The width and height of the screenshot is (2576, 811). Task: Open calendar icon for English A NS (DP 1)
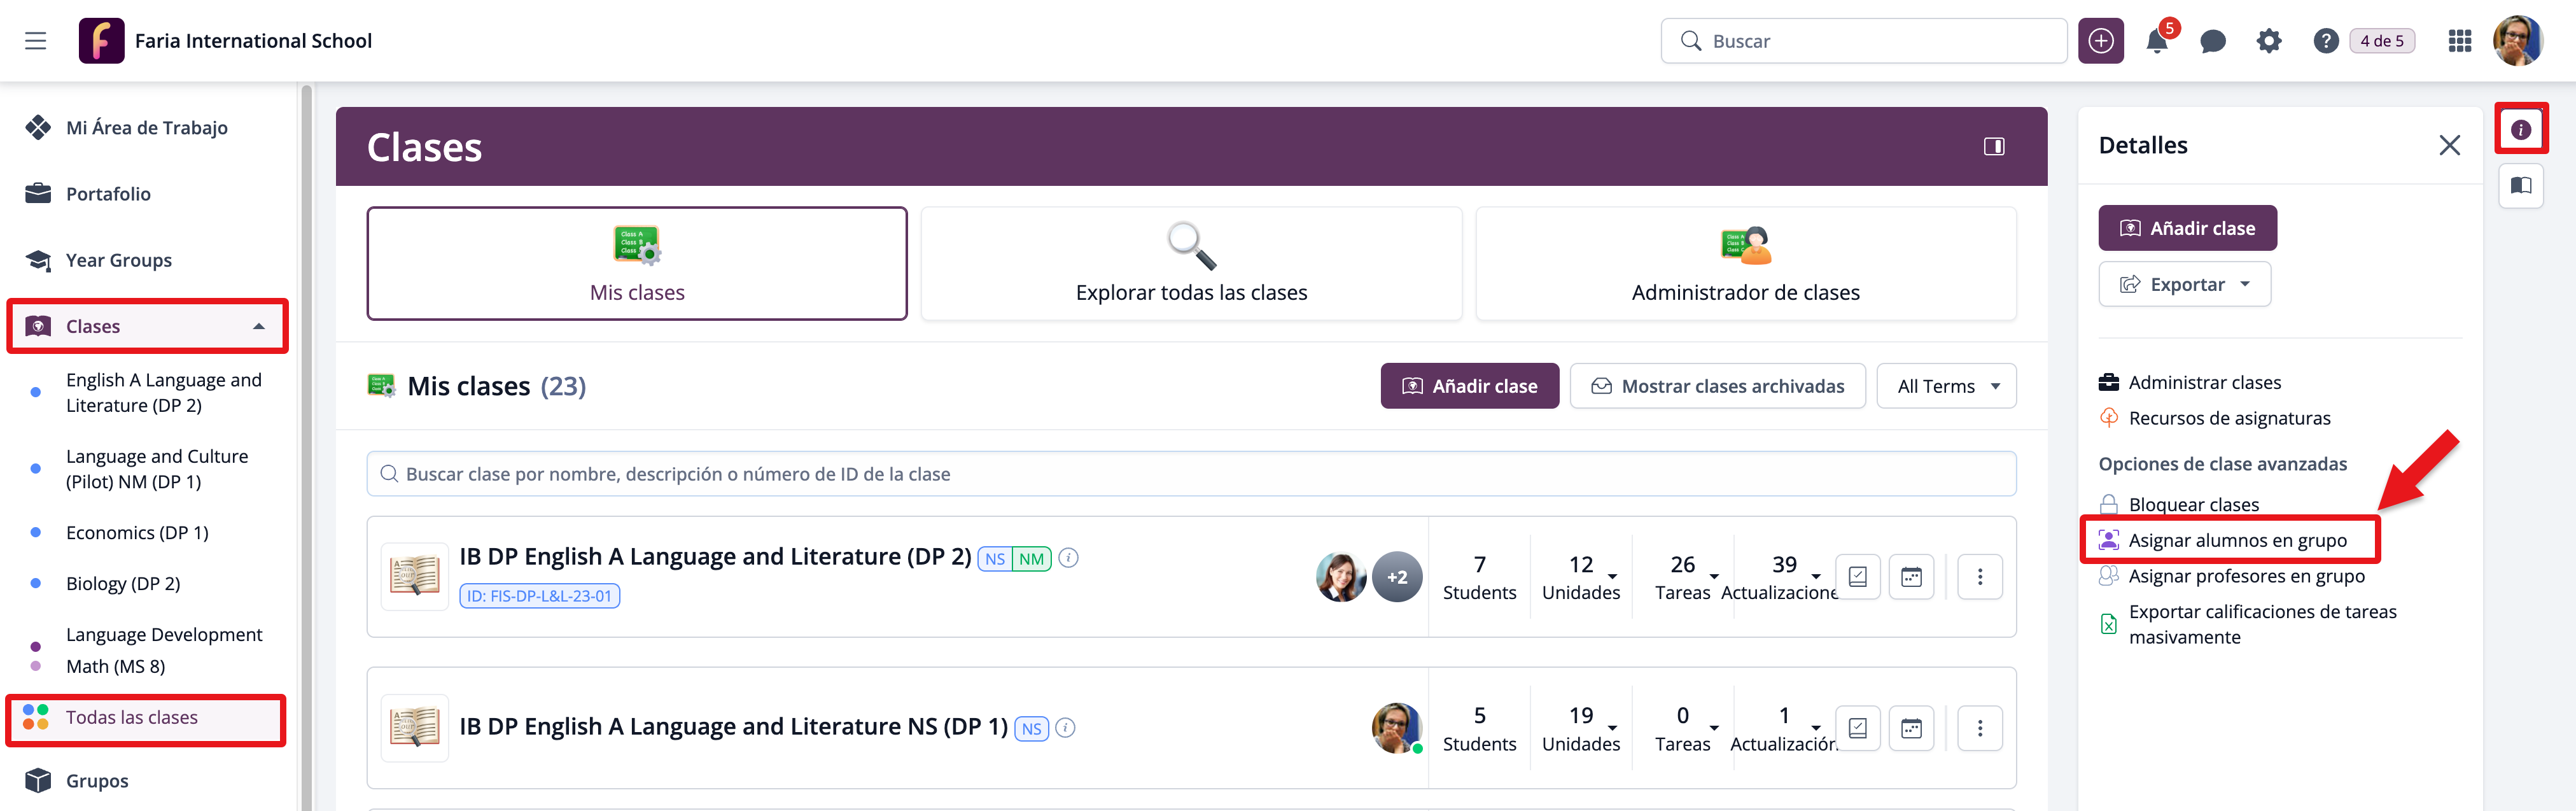pos(1911,728)
